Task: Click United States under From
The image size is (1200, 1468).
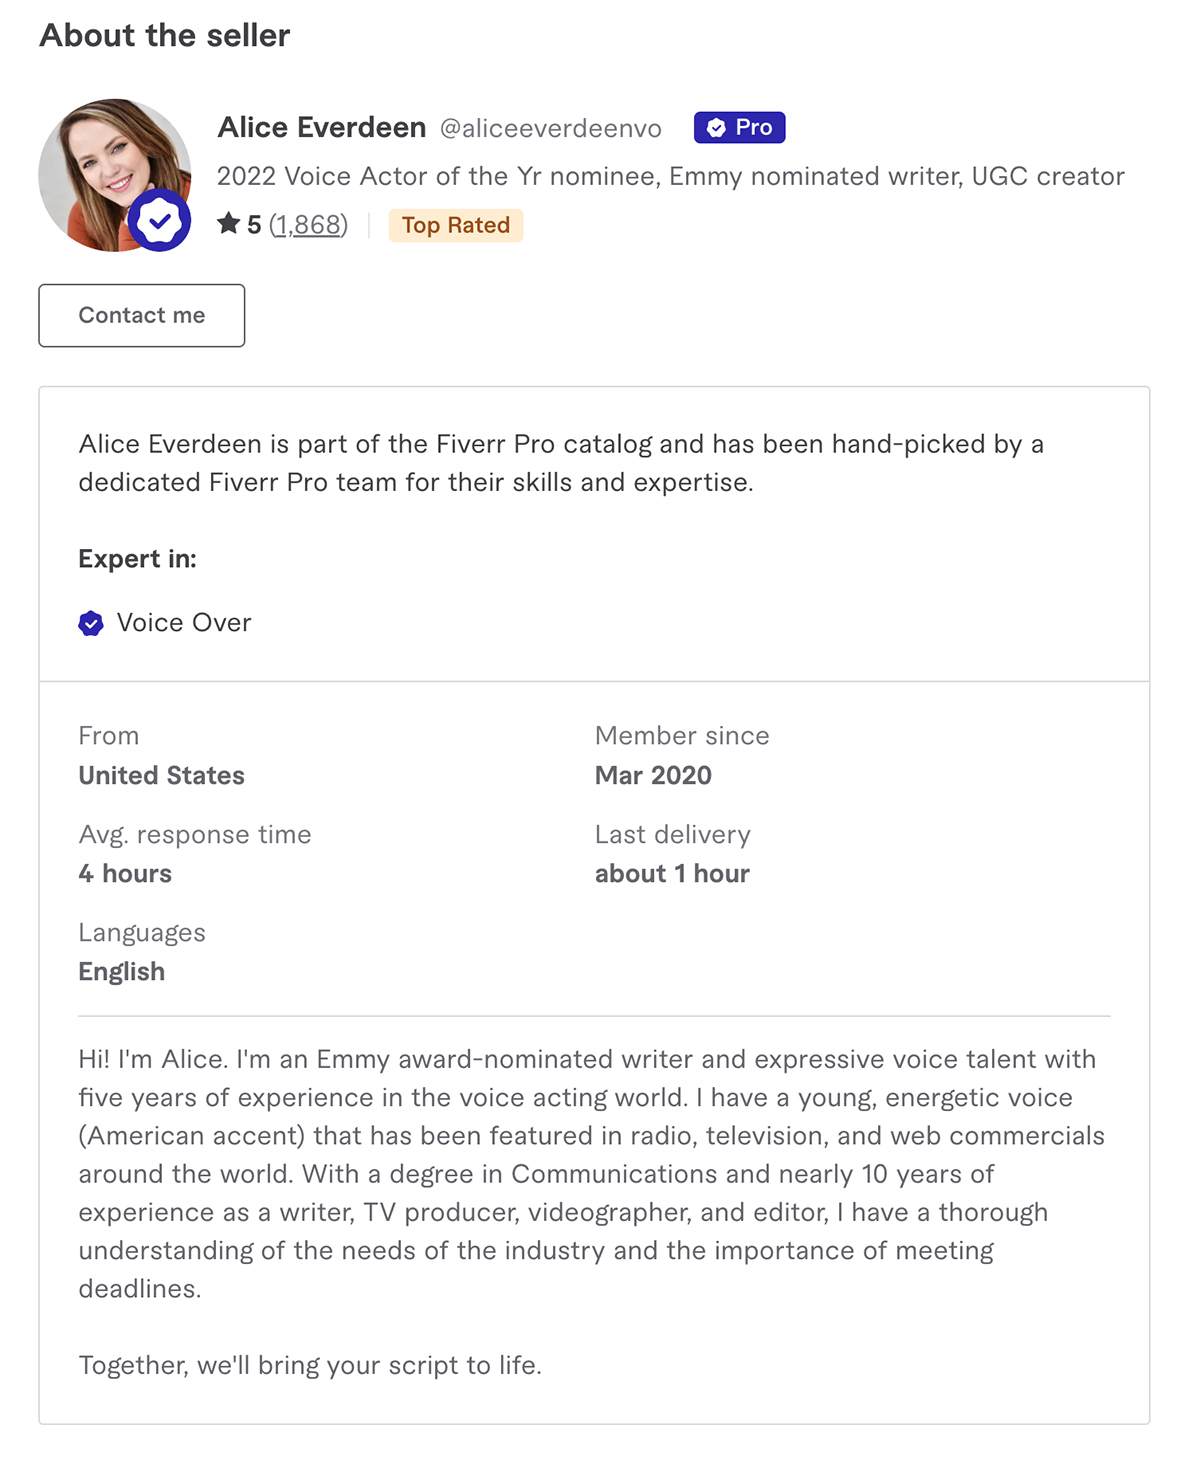Action: [x=161, y=775]
